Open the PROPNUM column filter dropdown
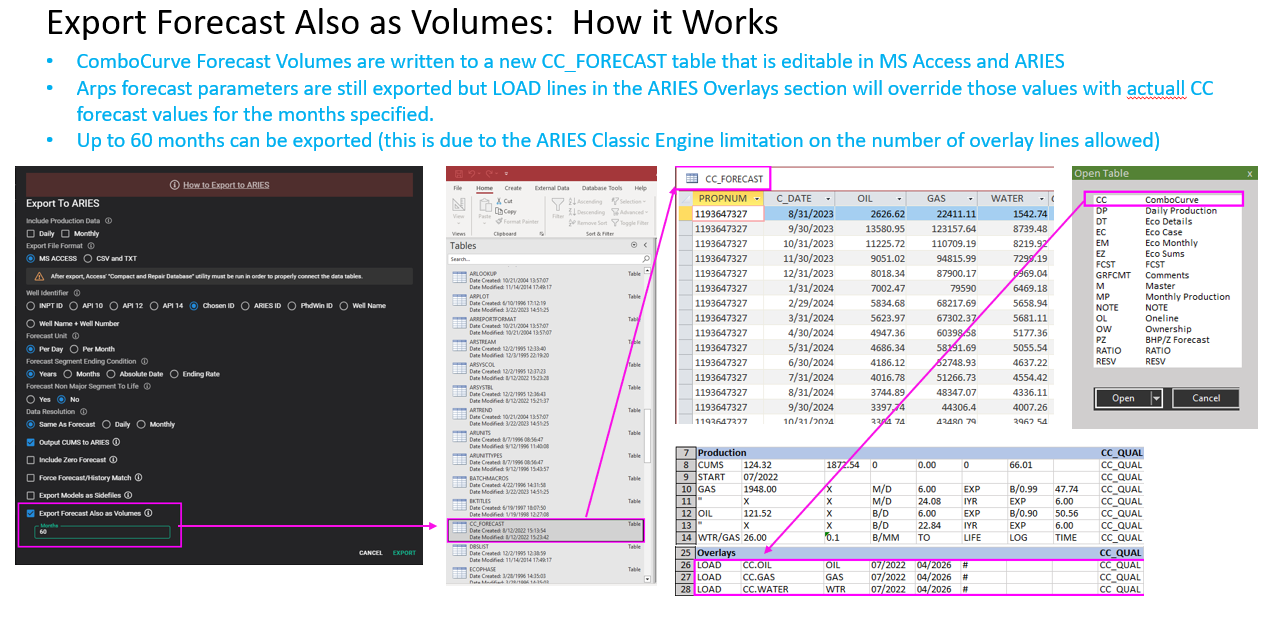1284x619 pixels. (756, 198)
